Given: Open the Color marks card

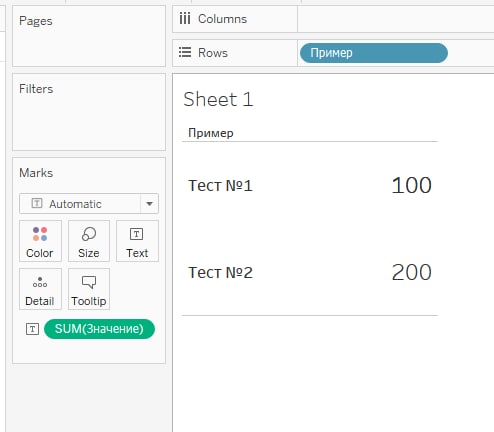Looking at the screenshot, I should [40, 241].
